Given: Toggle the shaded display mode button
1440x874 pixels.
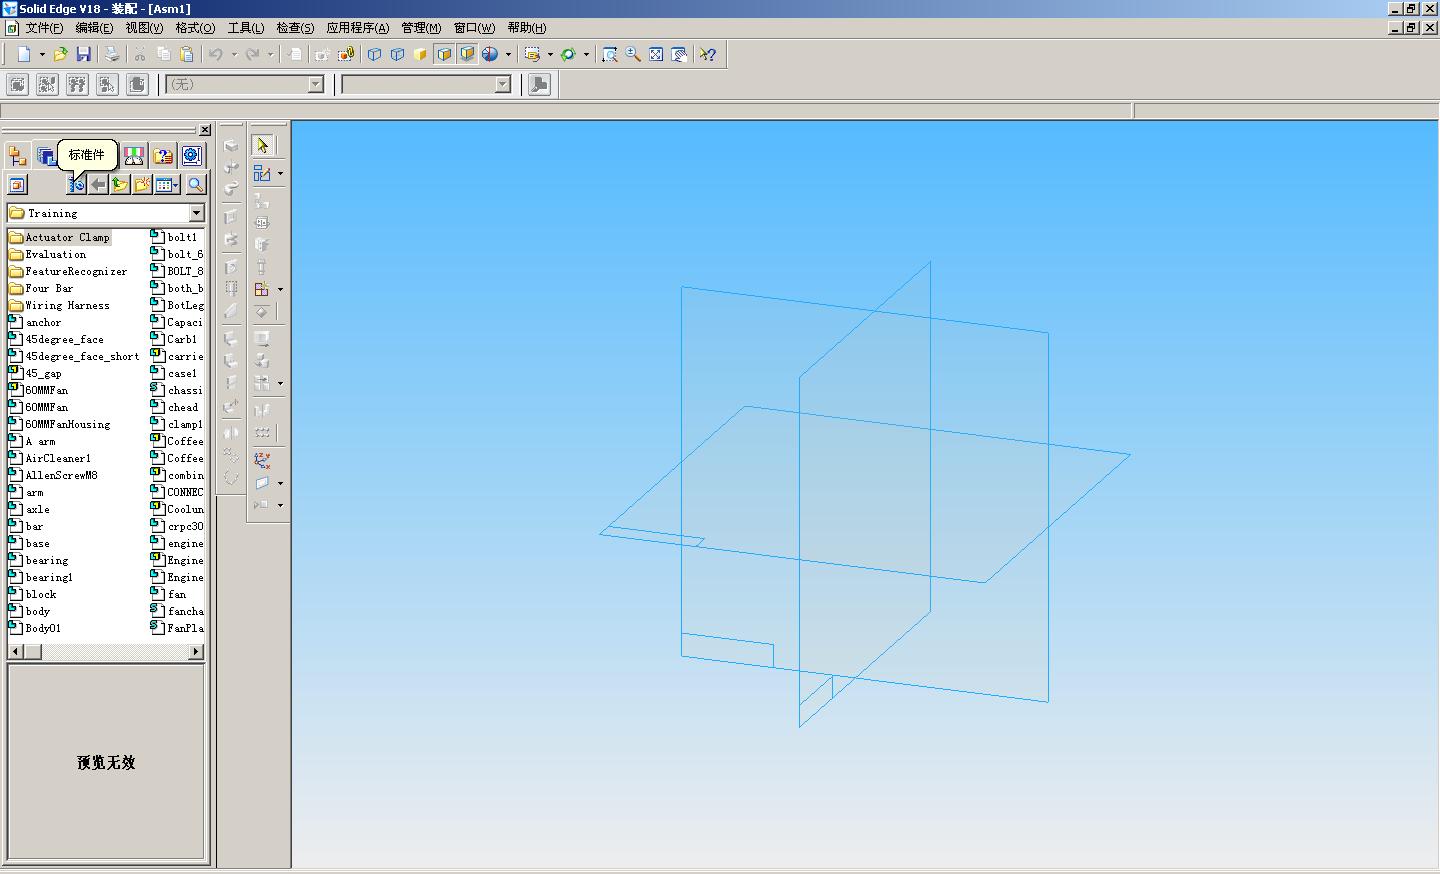Looking at the screenshot, I should (421, 54).
